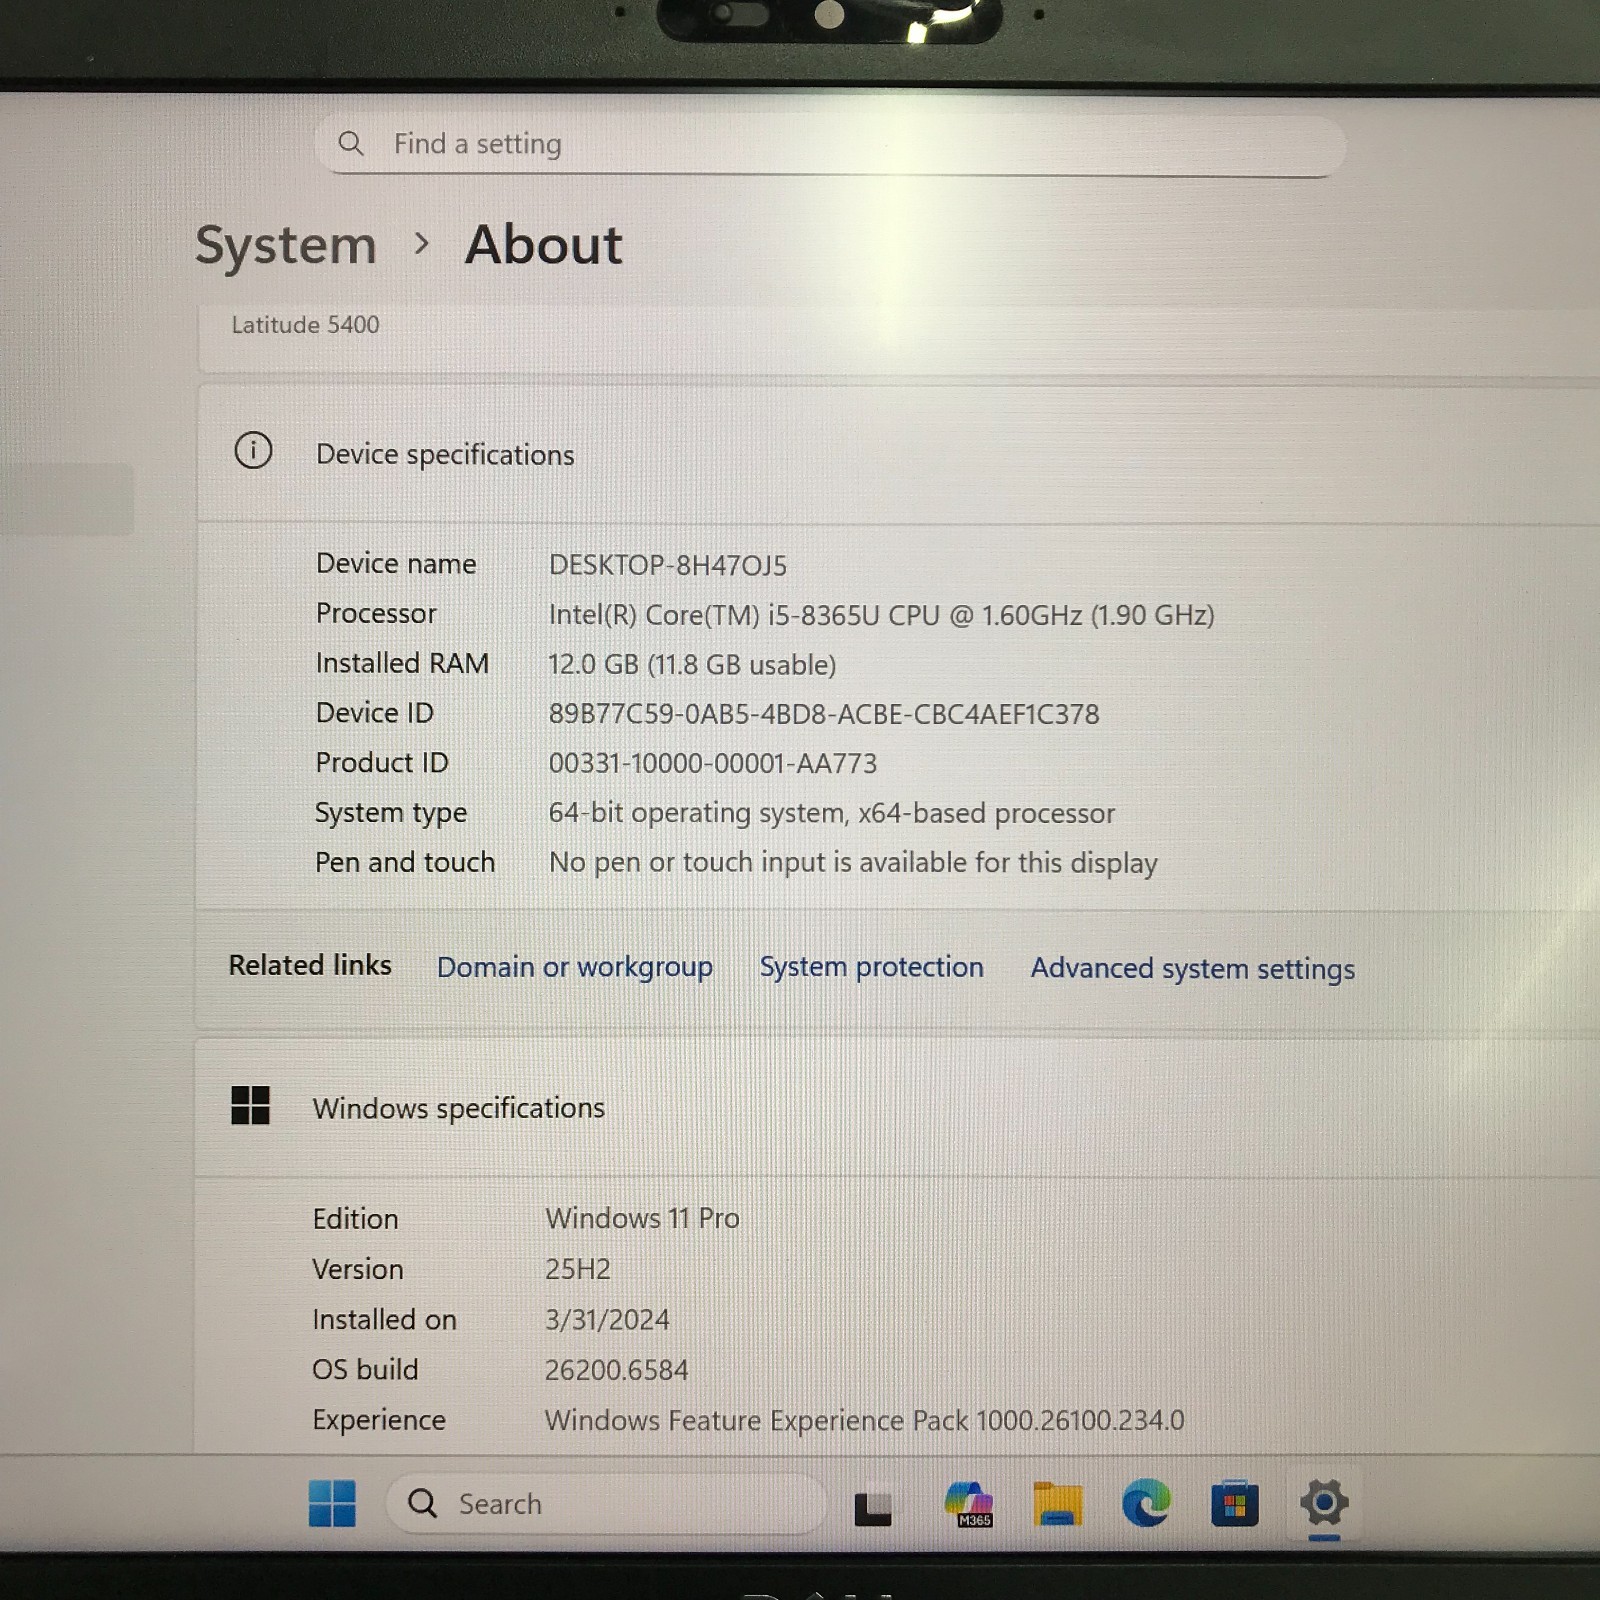Open Advanced system settings link
1600x1600 pixels.
pyautogui.click(x=1193, y=969)
